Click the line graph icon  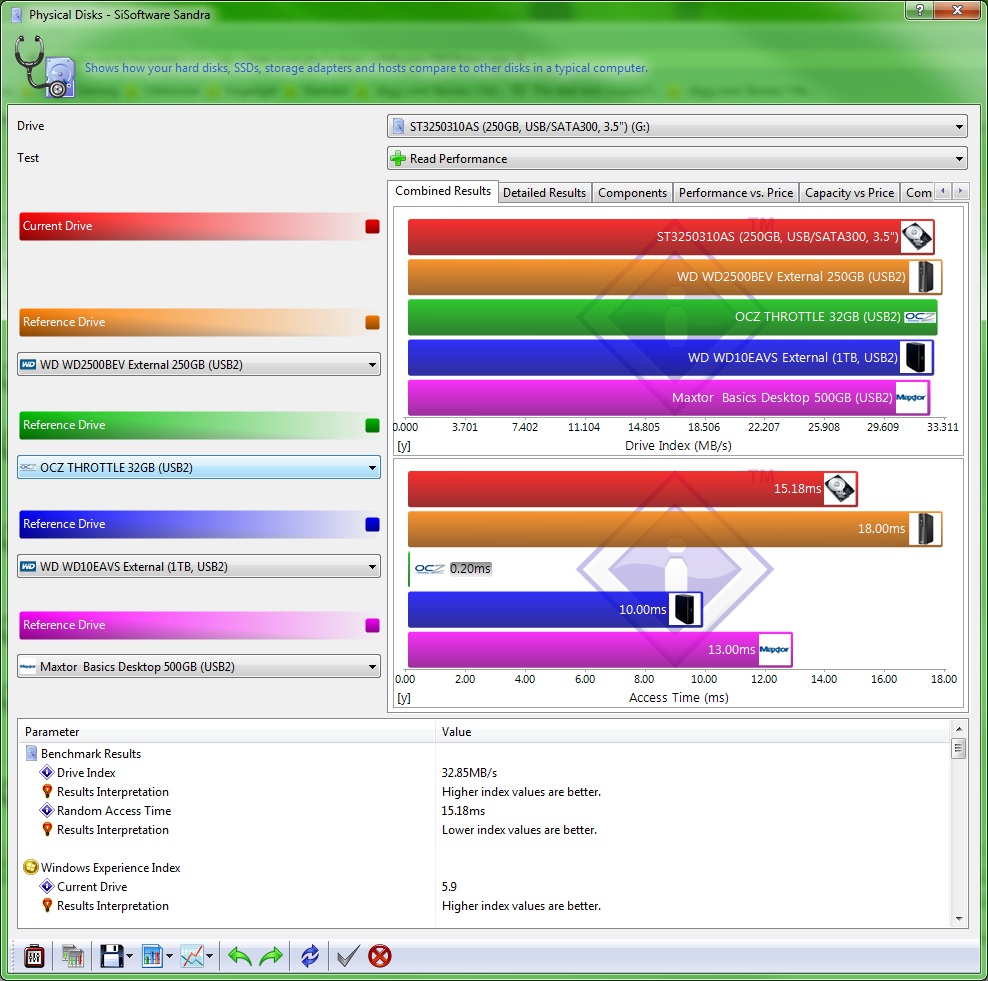click(x=192, y=956)
